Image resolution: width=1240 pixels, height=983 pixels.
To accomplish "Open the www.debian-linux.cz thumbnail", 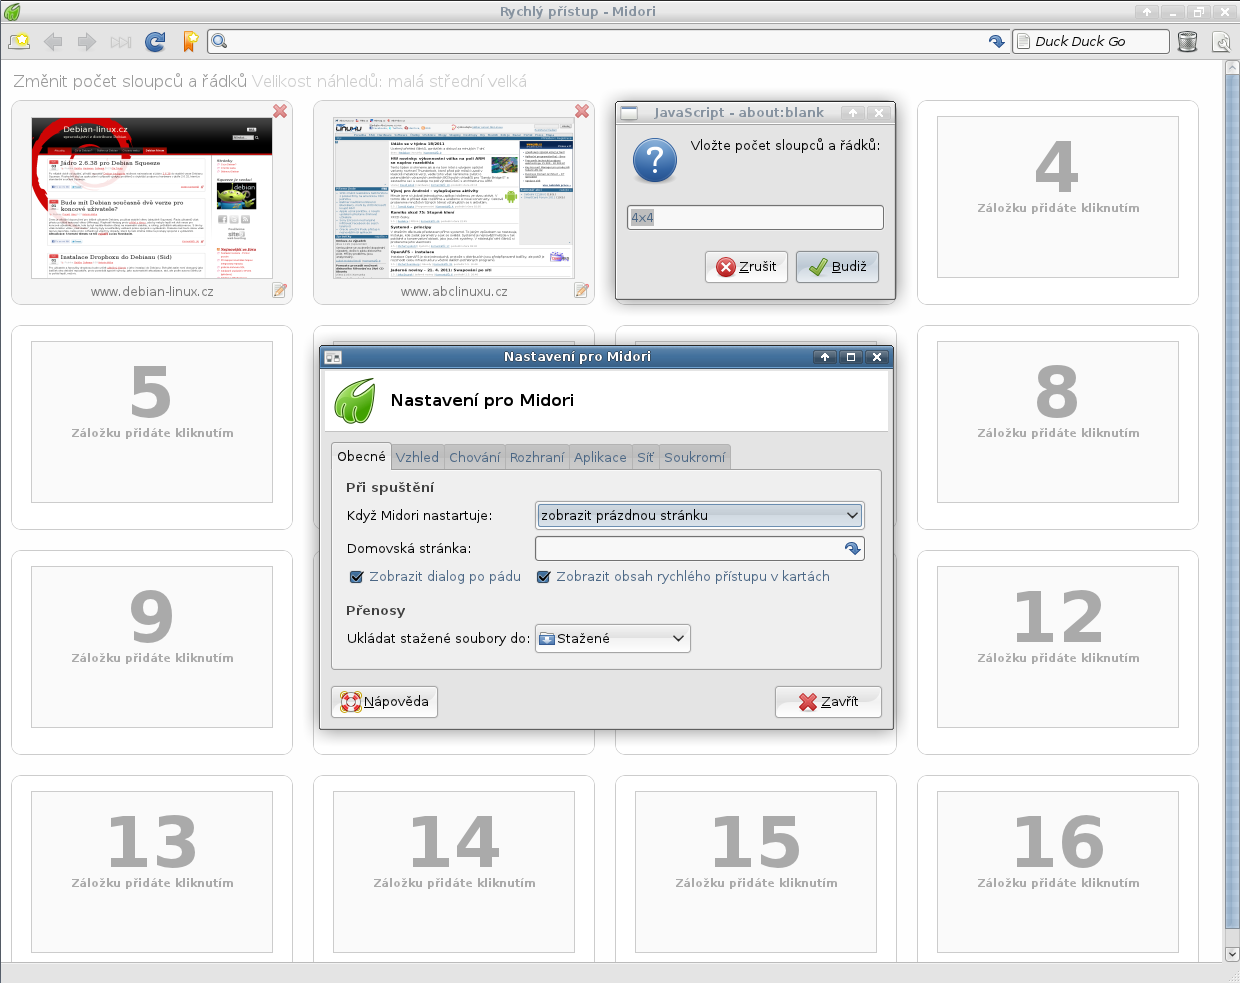I will 152,198.
